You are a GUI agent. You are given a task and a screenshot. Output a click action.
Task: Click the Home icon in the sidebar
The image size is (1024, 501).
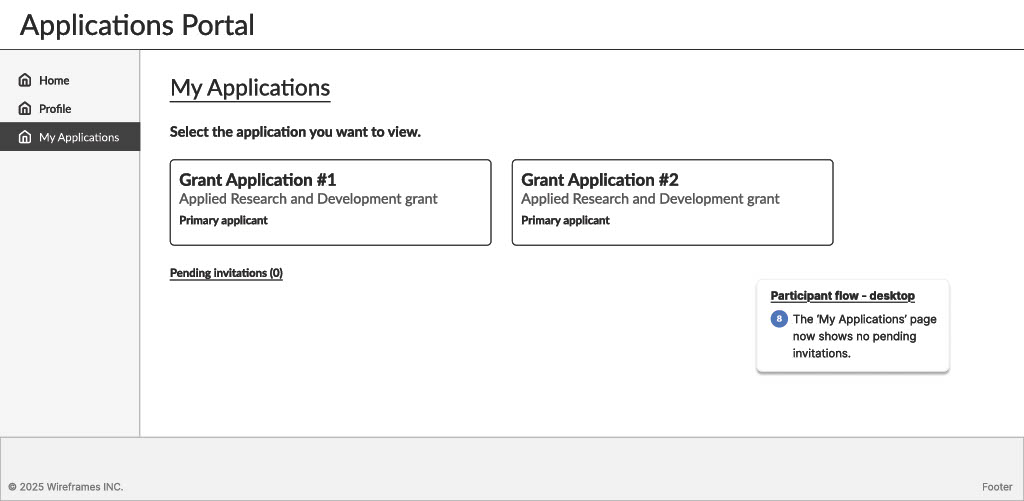click(25, 80)
